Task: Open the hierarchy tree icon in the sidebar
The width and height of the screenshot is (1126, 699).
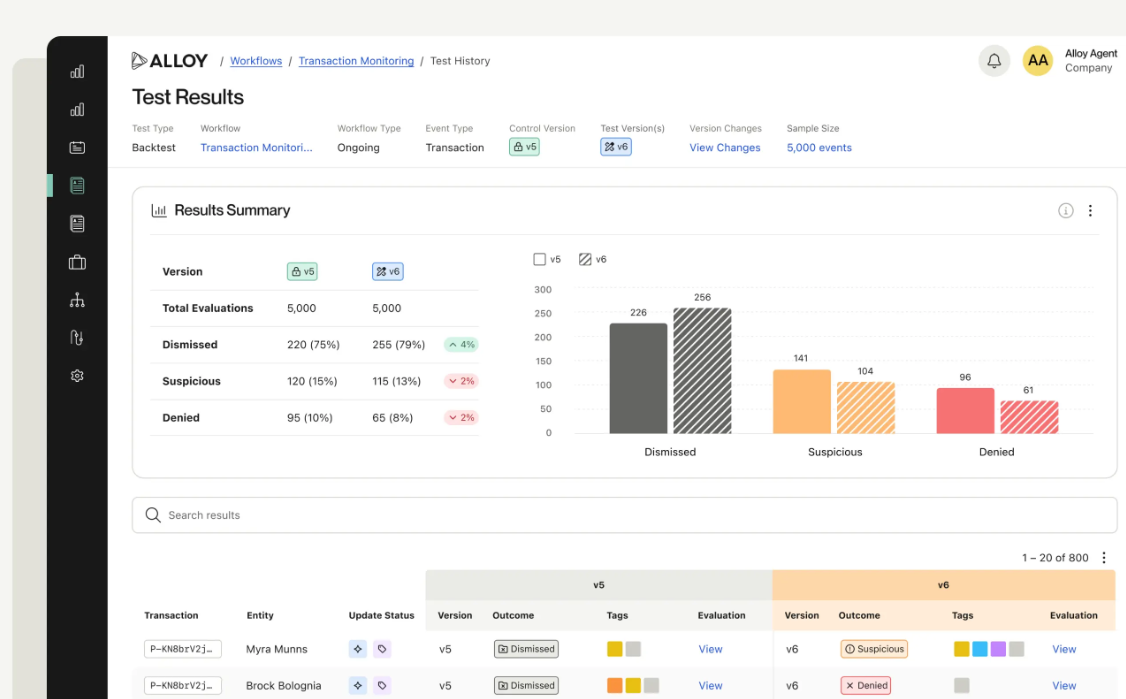Action: point(77,300)
